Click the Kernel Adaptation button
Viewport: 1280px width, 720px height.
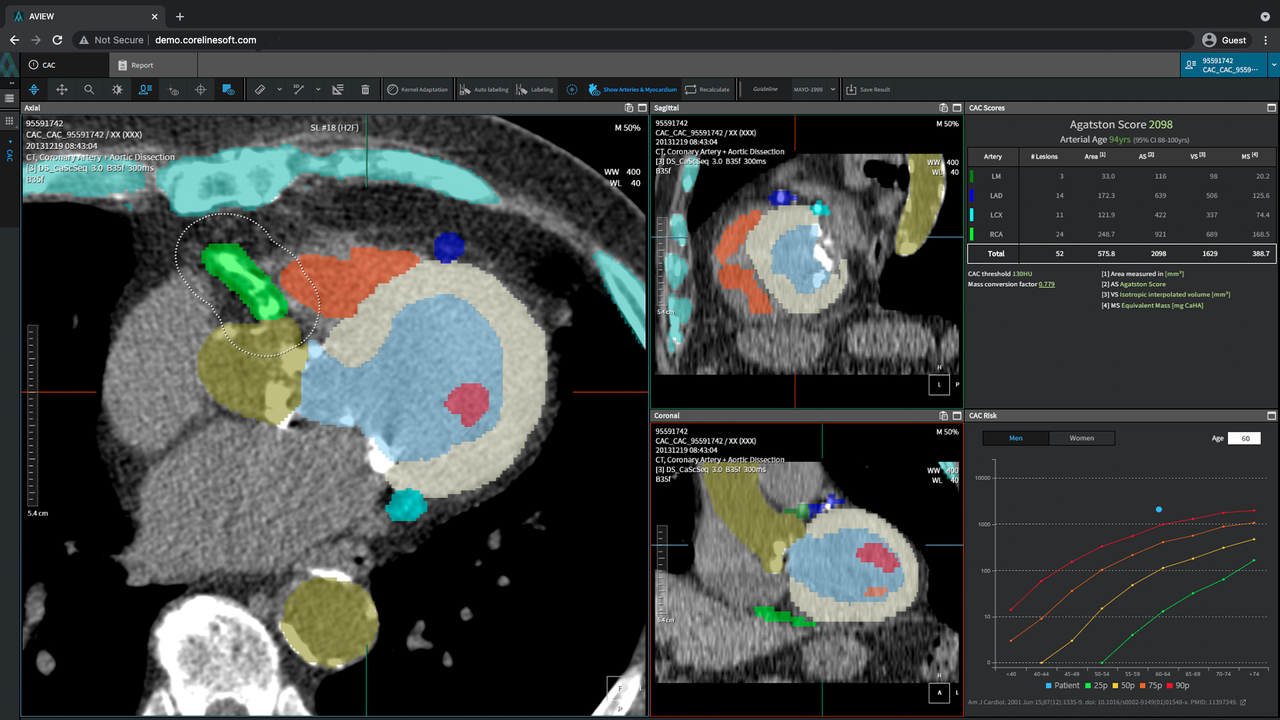tap(417, 90)
